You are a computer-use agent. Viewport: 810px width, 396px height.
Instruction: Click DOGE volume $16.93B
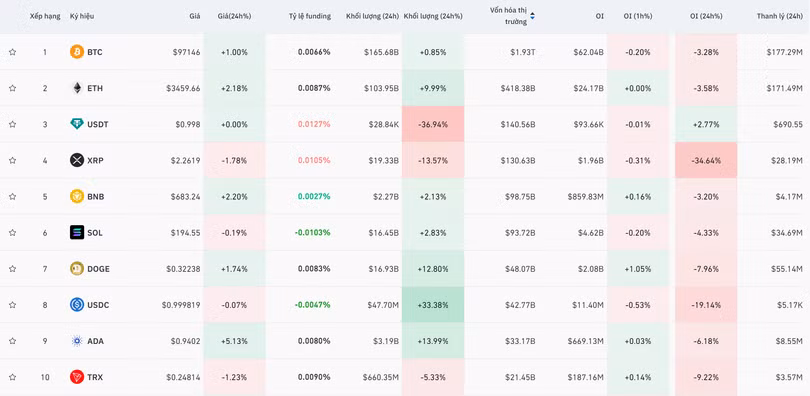click(383, 269)
